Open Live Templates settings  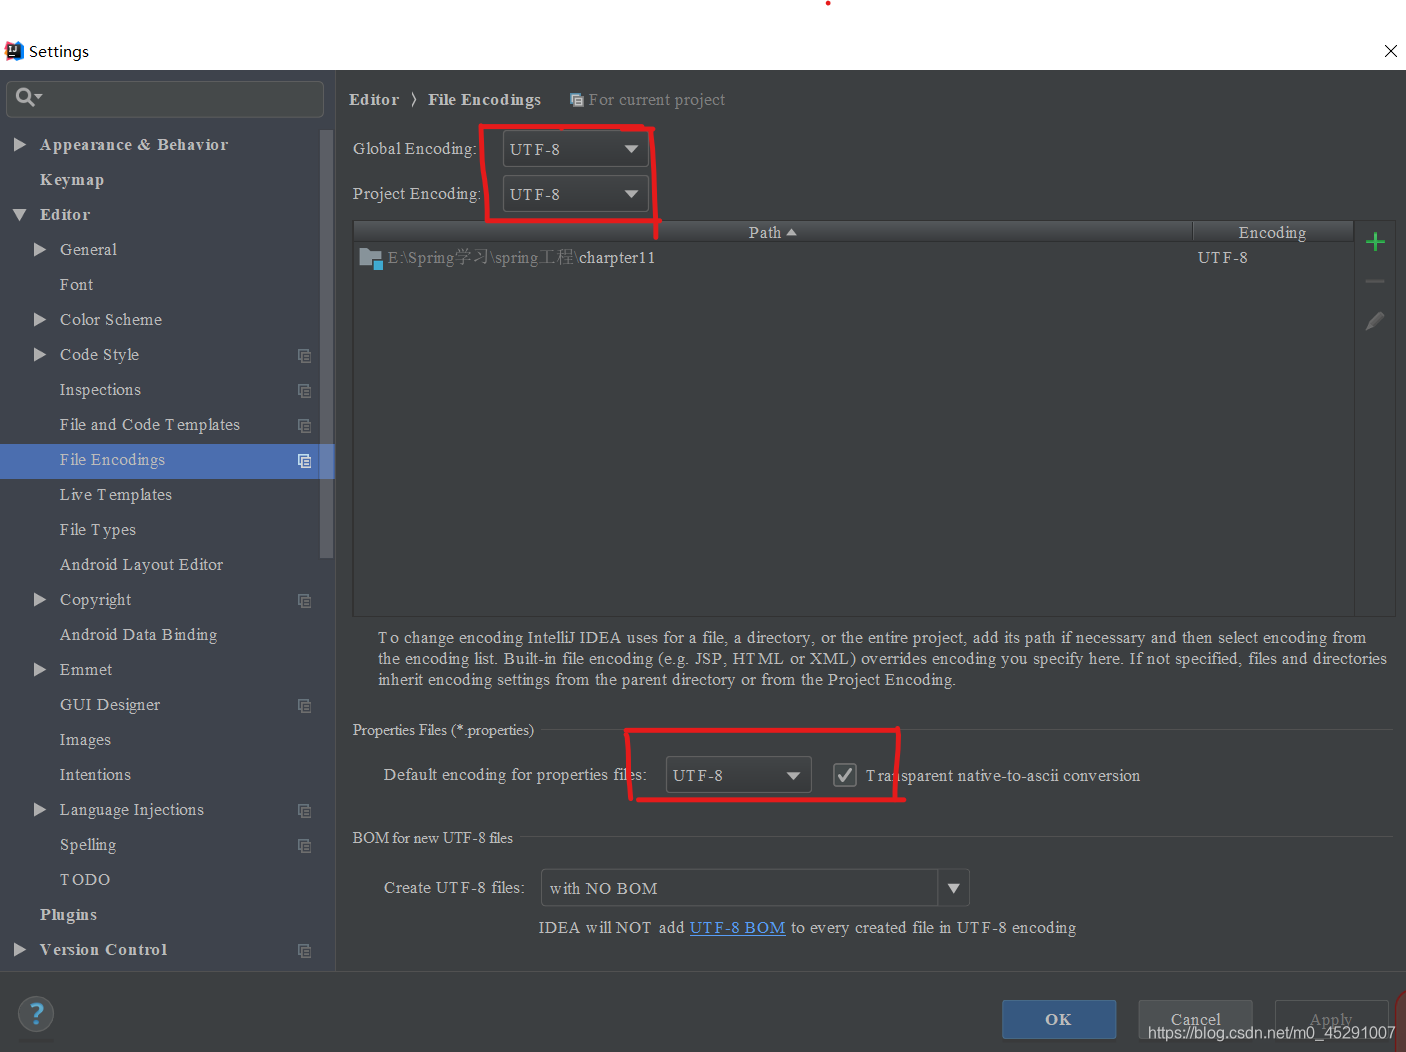point(116,495)
